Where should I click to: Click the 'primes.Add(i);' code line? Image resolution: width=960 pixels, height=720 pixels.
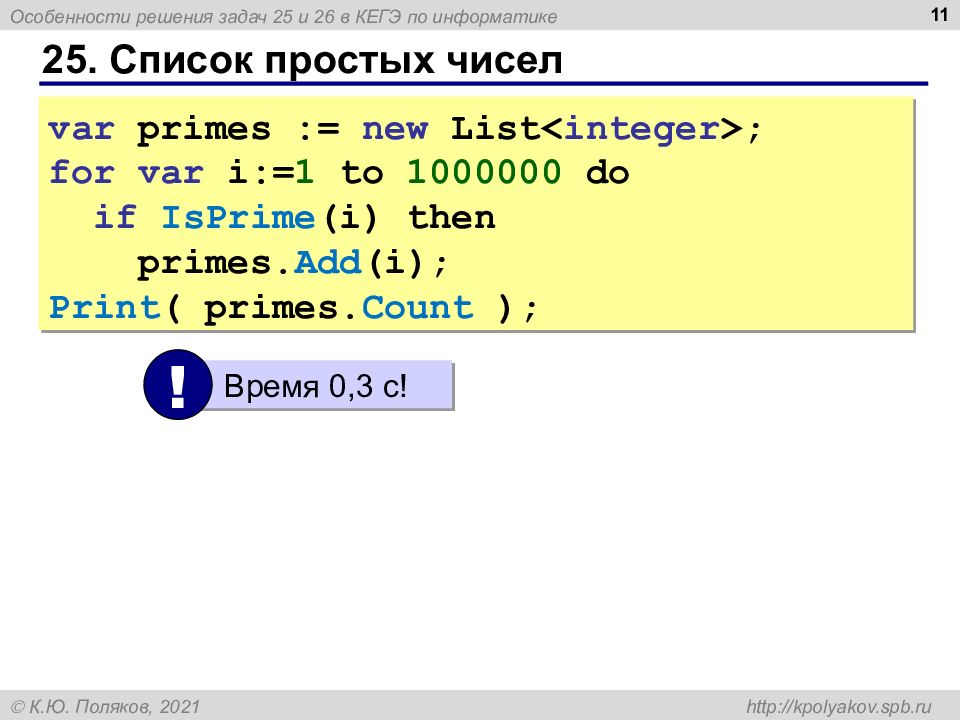pyautogui.click(x=292, y=263)
